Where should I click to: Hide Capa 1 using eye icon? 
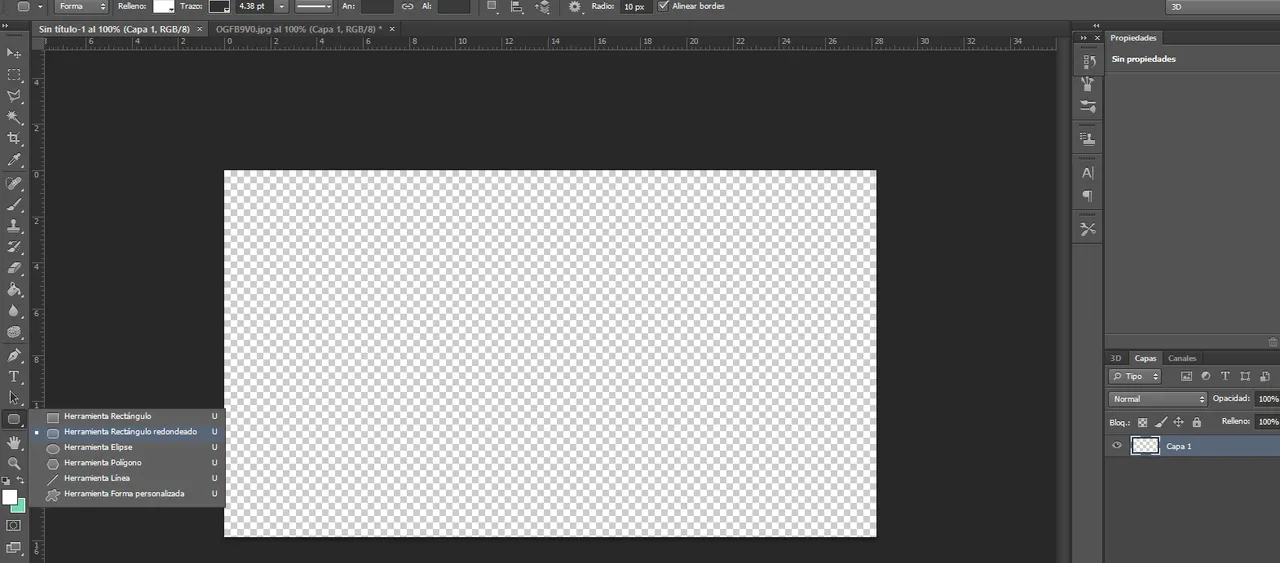(1117, 446)
